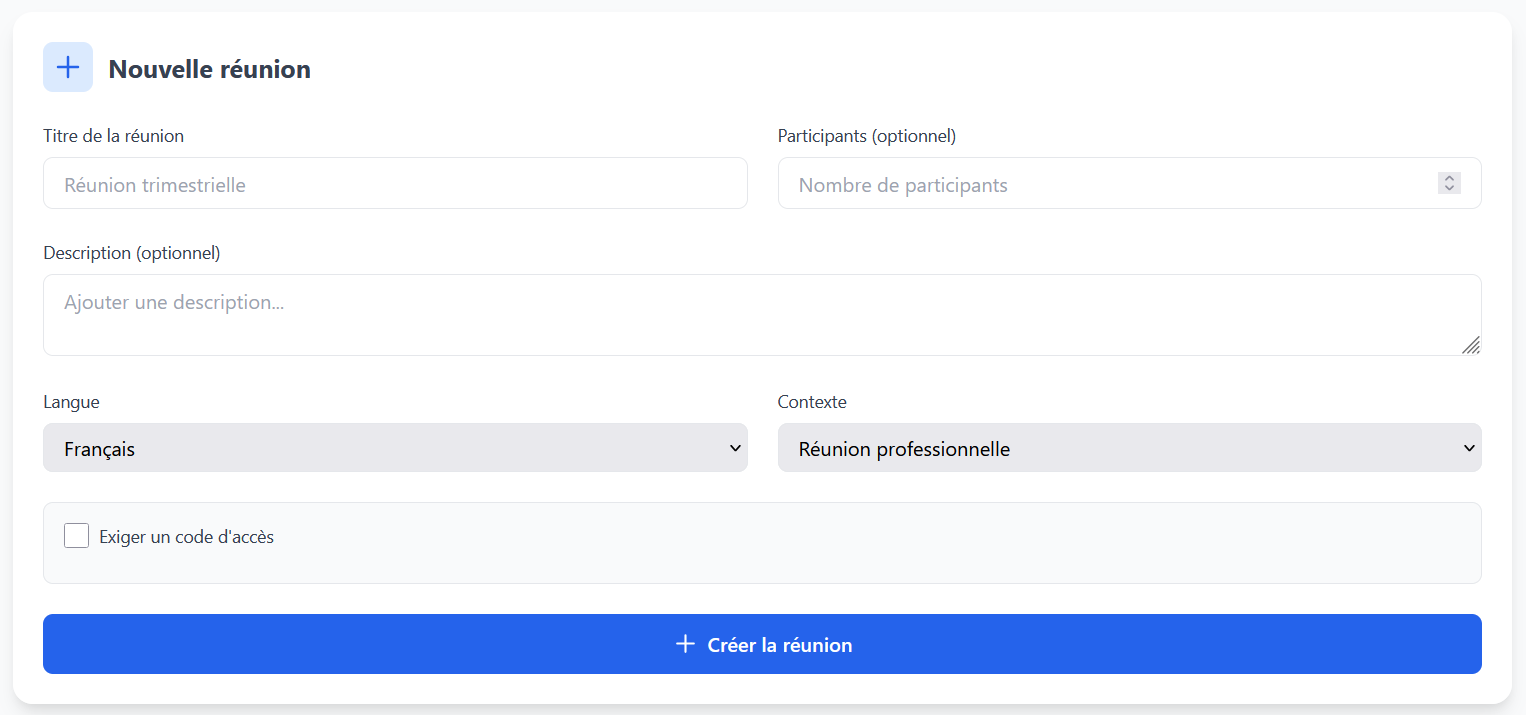This screenshot has height=715, width=1526.
Task: Focus the "Réunion trimestrielle" title field
Action: point(395,183)
